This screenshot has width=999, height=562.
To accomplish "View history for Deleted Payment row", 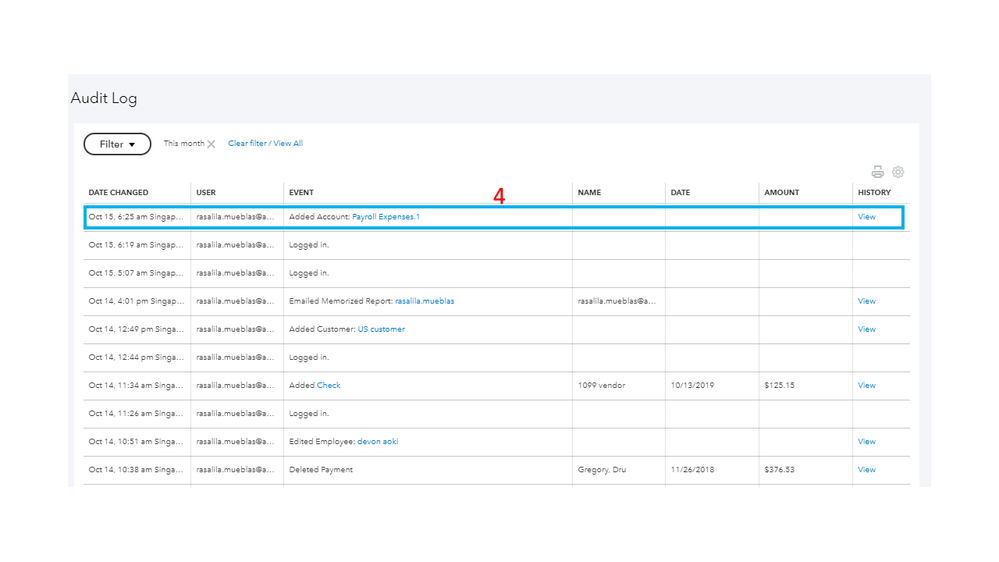I will click(x=866, y=469).
